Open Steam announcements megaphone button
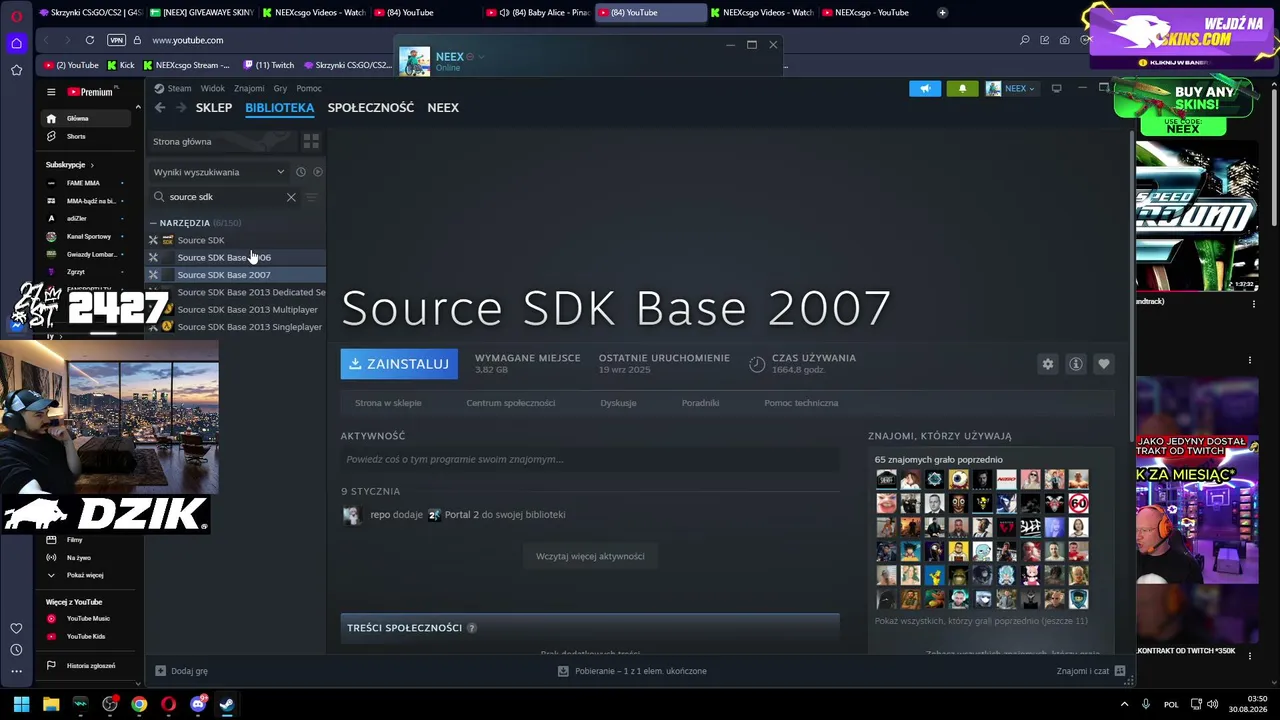 coord(925,88)
